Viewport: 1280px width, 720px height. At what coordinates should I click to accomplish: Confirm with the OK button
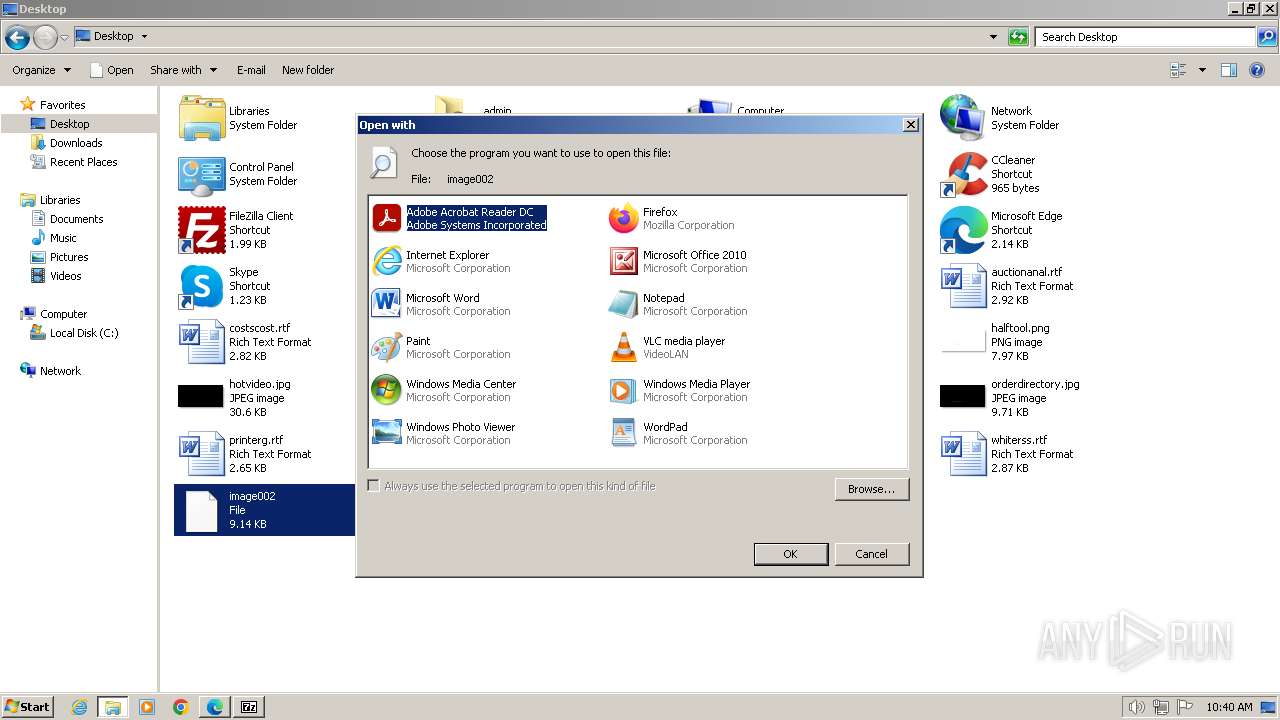(790, 554)
